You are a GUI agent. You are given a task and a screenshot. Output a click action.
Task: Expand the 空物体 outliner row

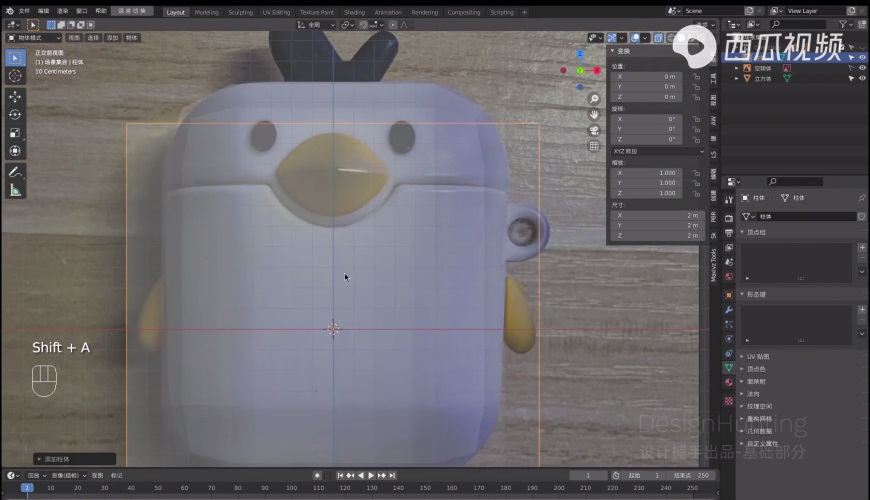[737, 68]
